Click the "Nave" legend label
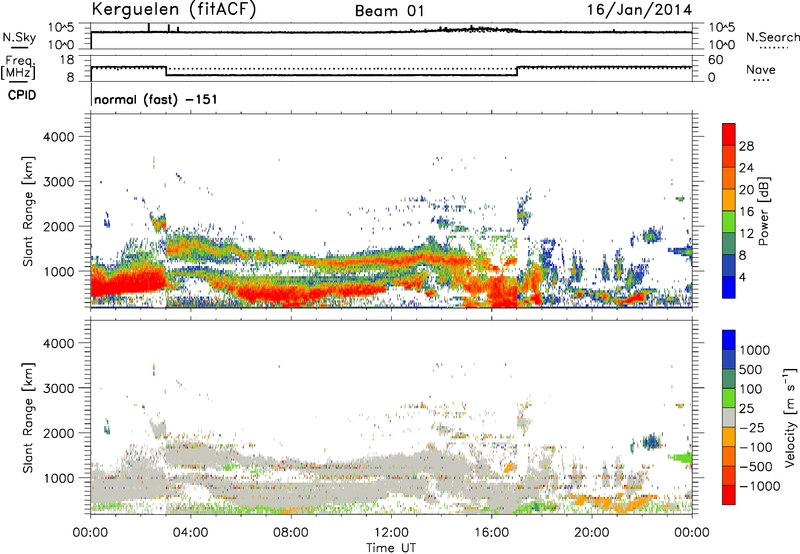Image resolution: width=800 pixels, height=554 pixels. coord(761,69)
